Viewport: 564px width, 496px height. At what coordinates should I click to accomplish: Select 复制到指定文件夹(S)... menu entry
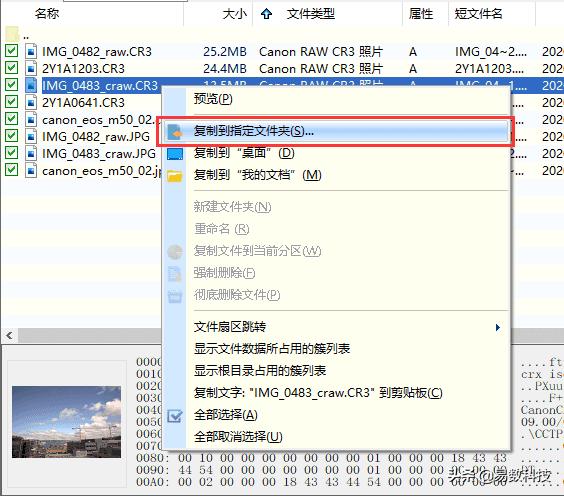[x=336, y=131]
